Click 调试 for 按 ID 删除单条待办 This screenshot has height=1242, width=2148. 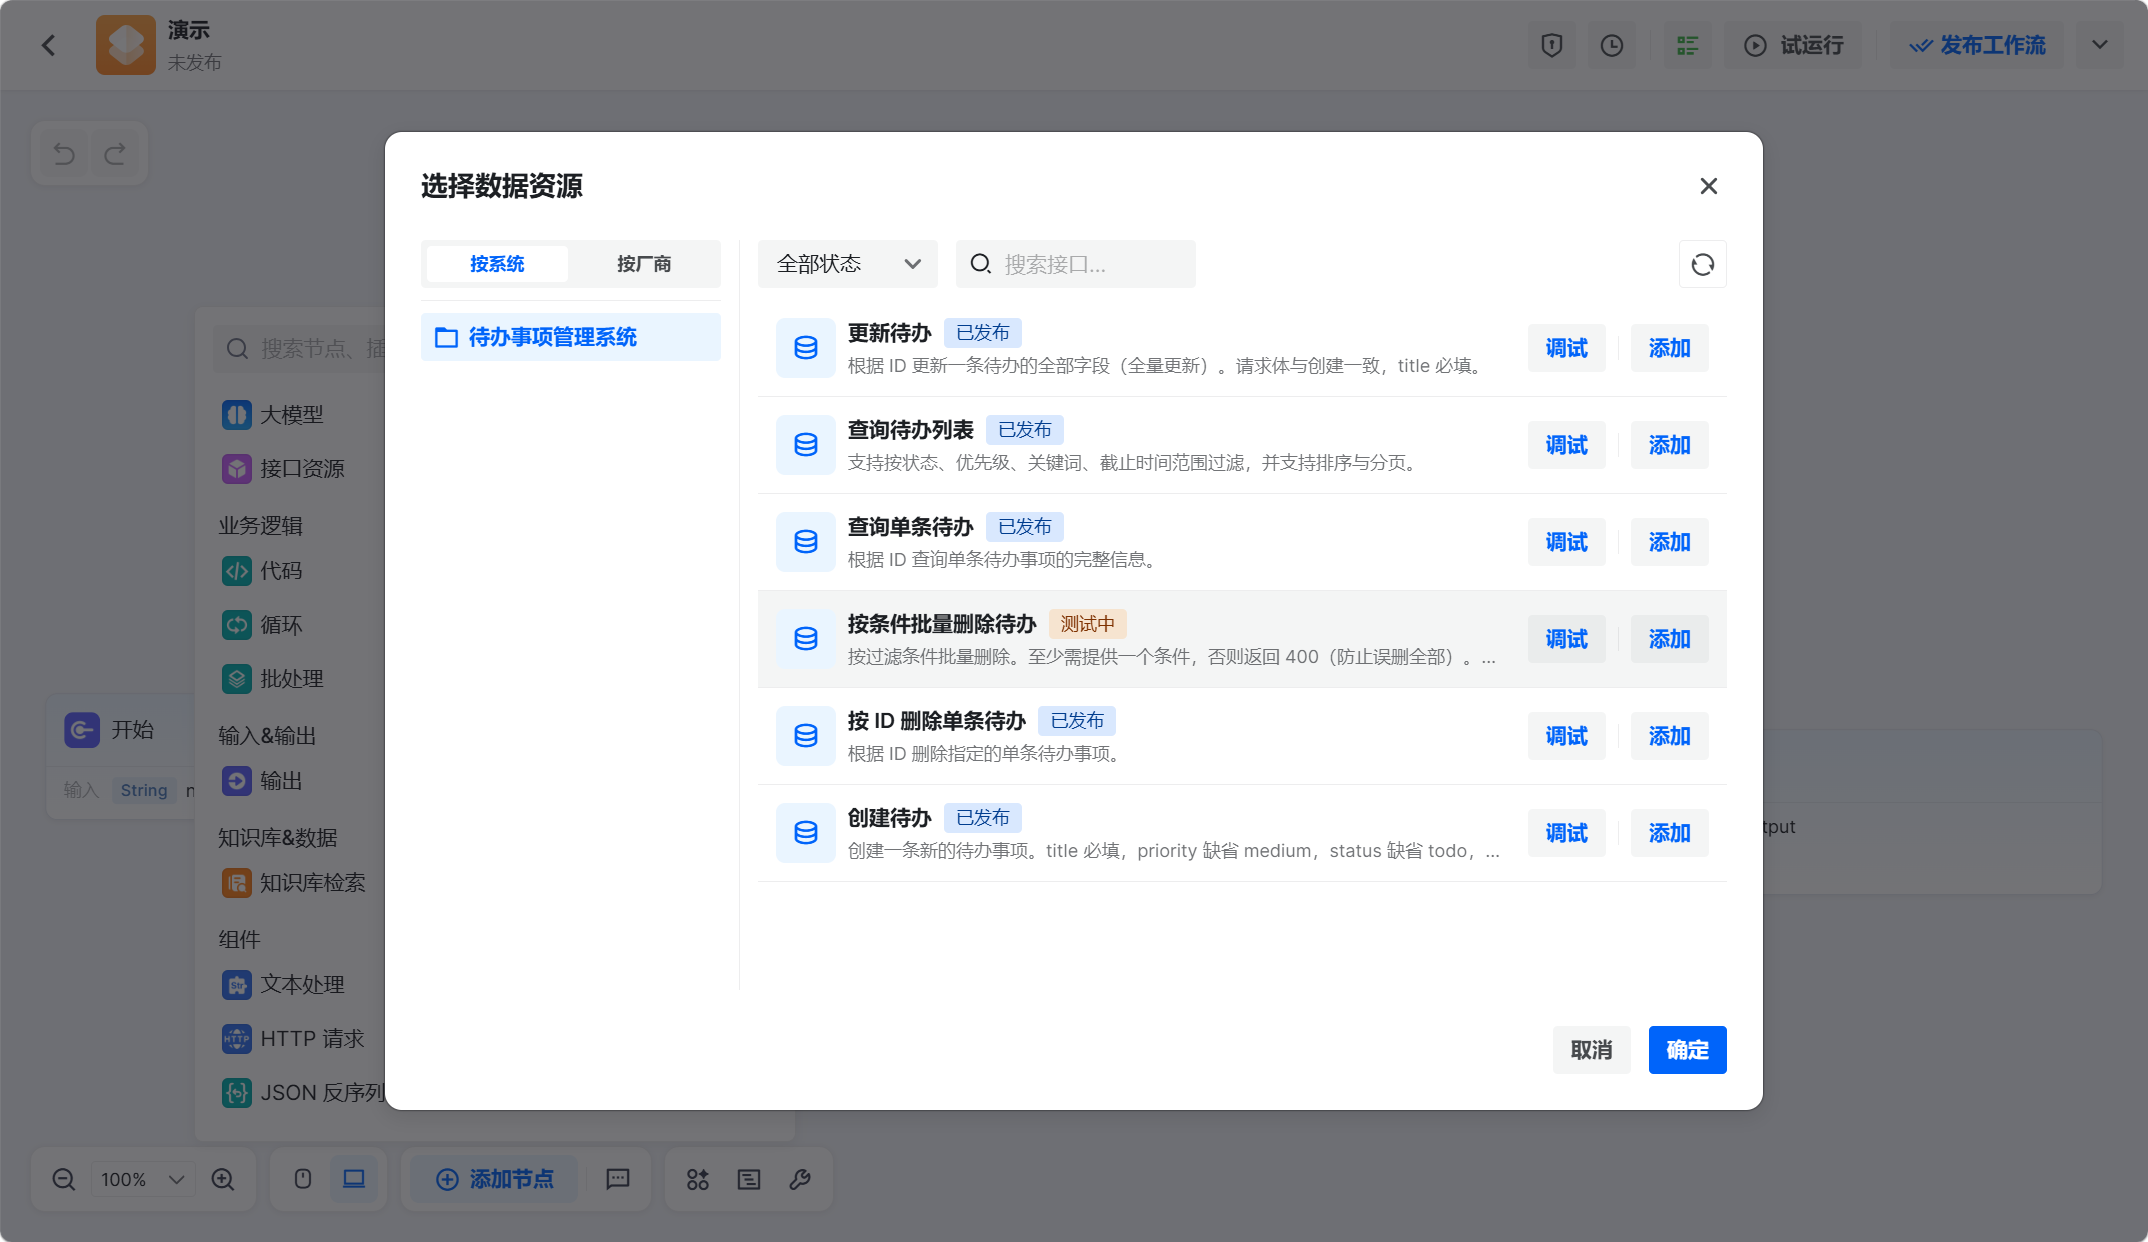pos(1566,736)
